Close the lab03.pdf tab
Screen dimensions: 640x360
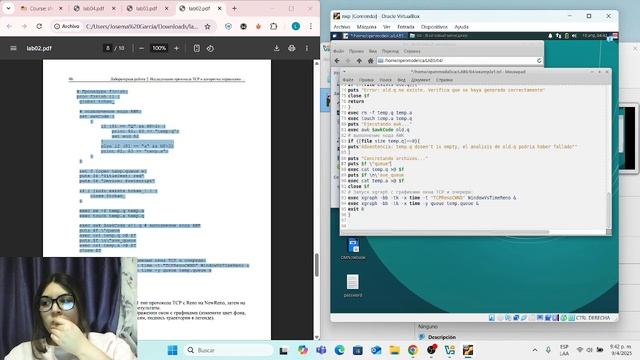(x=167, y=8)
